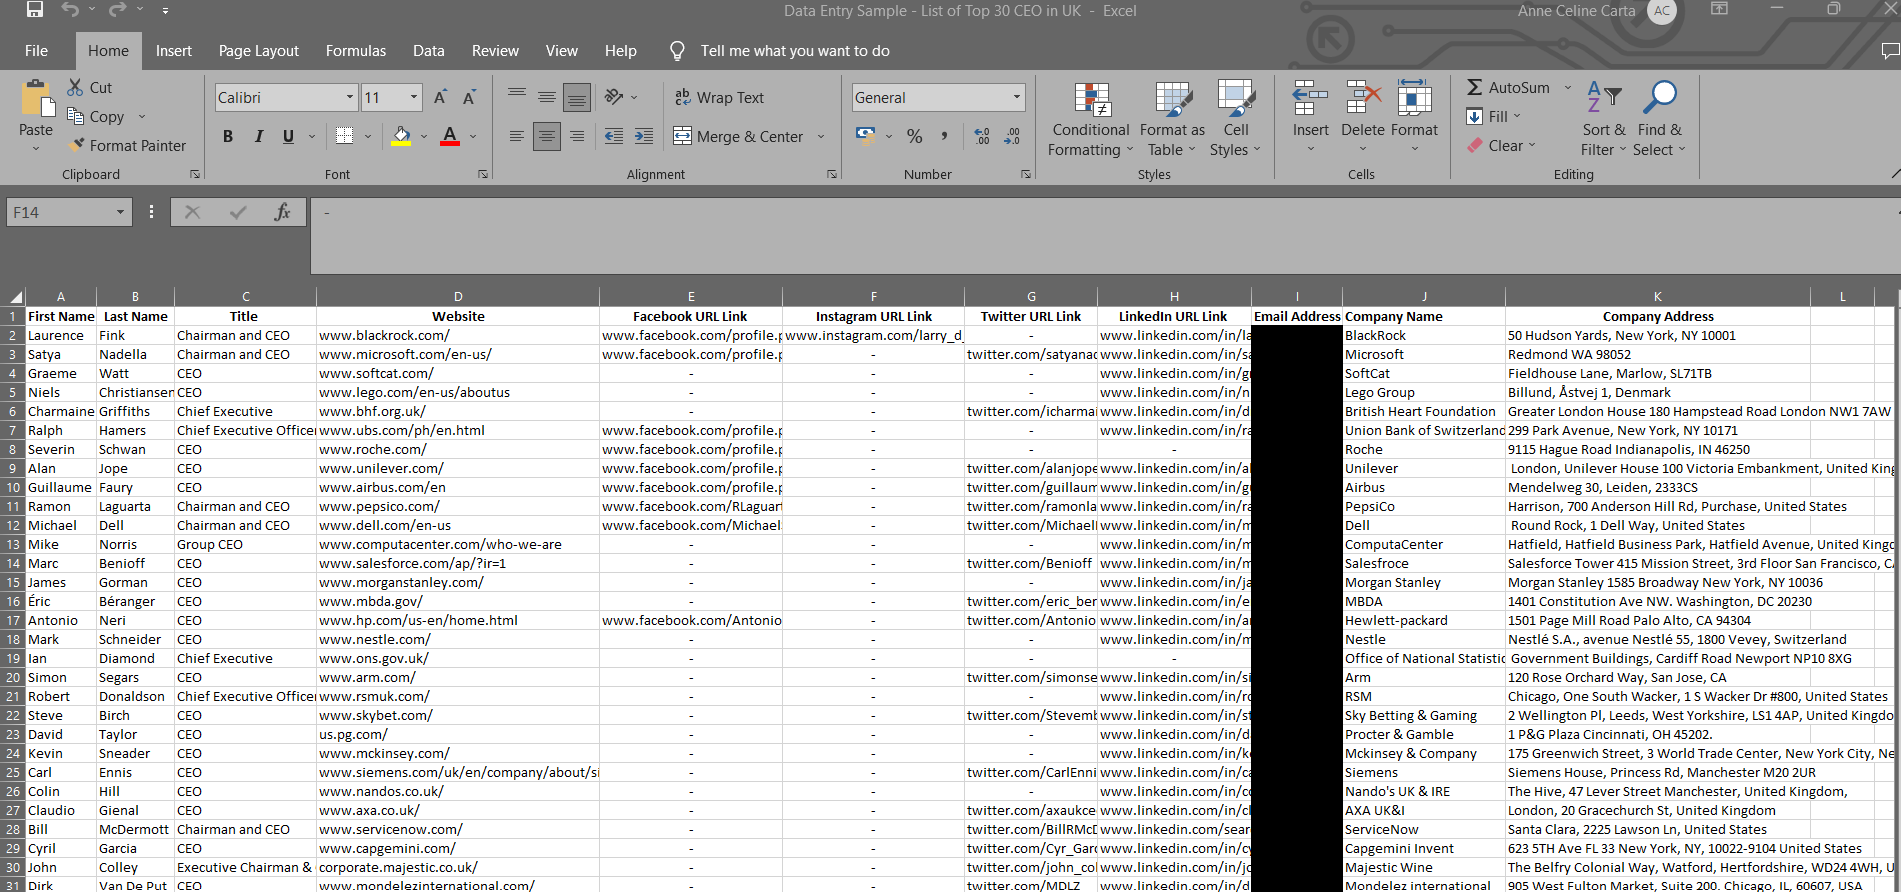Apply Percent Style number format
Screen dimensions: 1901x892
click(914, 136)
